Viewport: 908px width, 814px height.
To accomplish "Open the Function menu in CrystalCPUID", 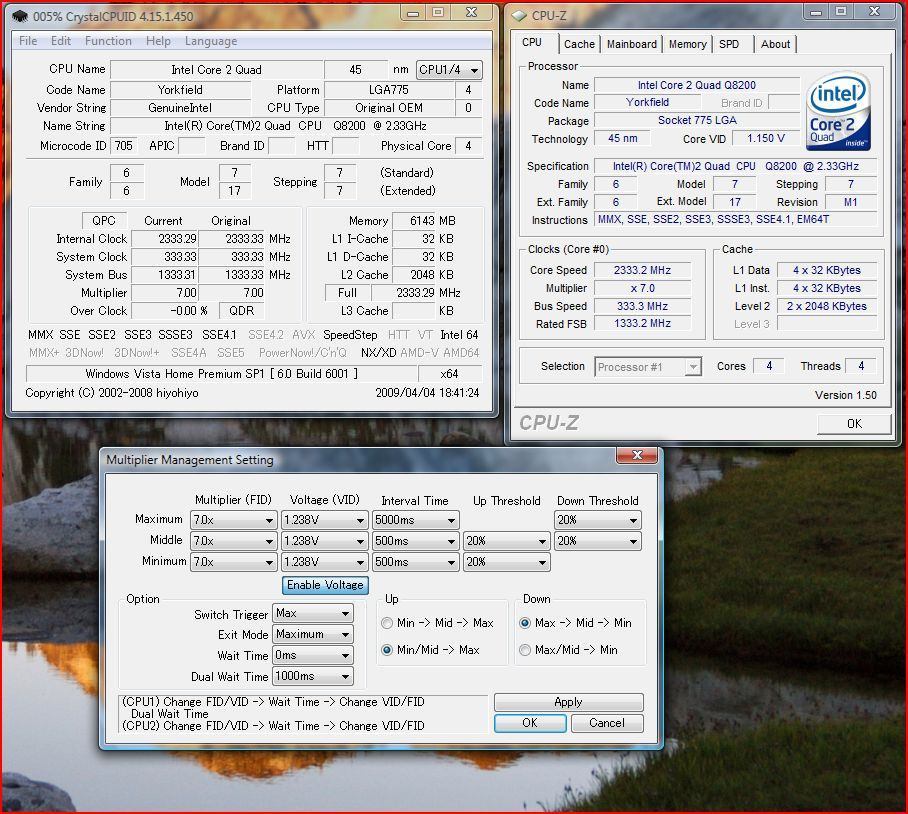I will pos(108,41).
